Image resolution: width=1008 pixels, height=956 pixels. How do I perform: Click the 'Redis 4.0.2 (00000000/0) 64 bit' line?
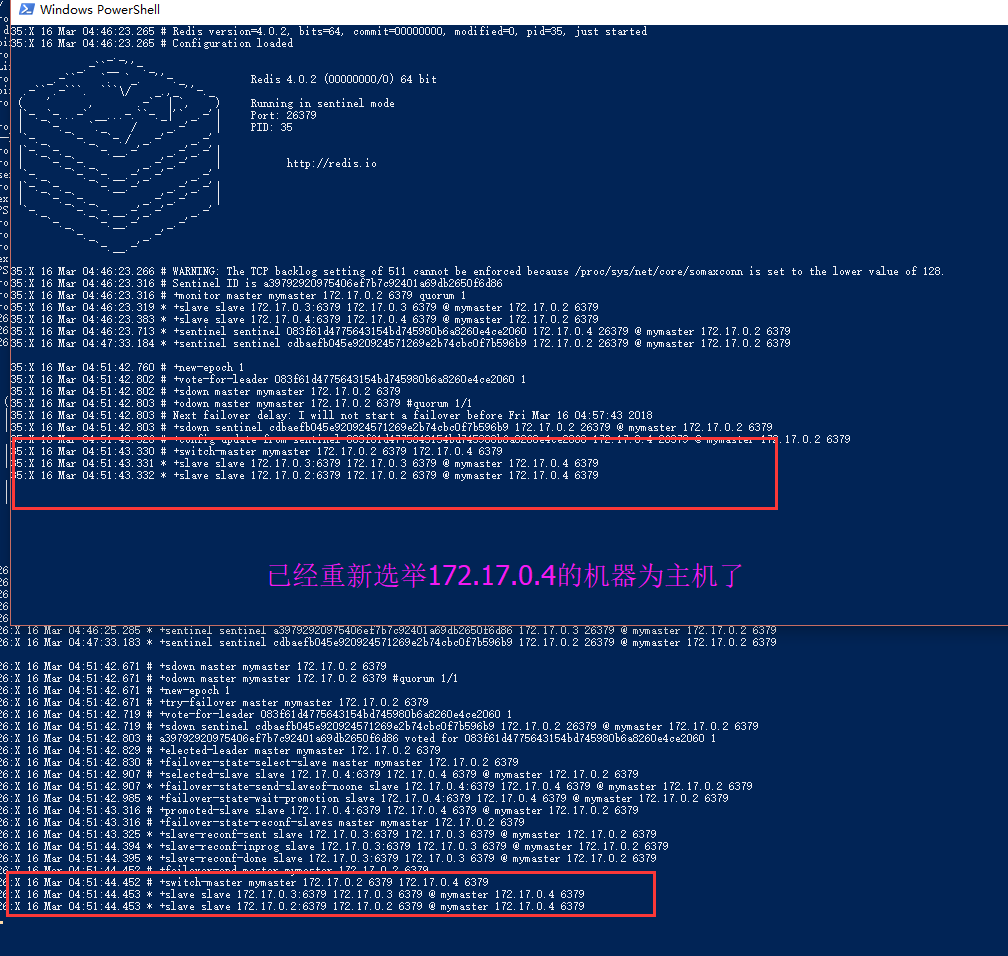(x=343, y=79)
